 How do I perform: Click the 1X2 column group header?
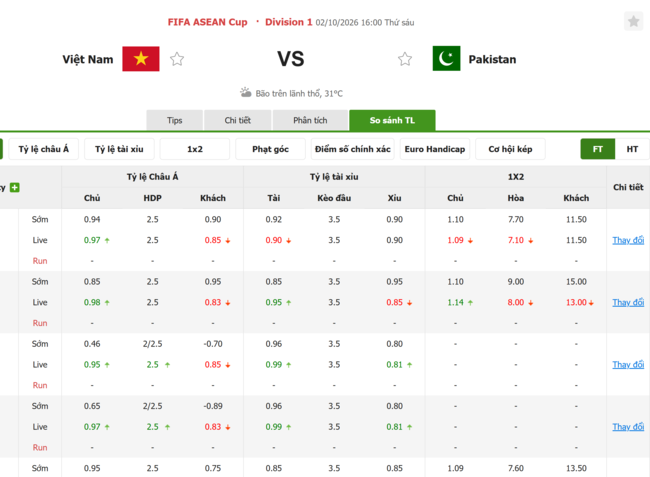pyautogui.click(x=516, y=177)
